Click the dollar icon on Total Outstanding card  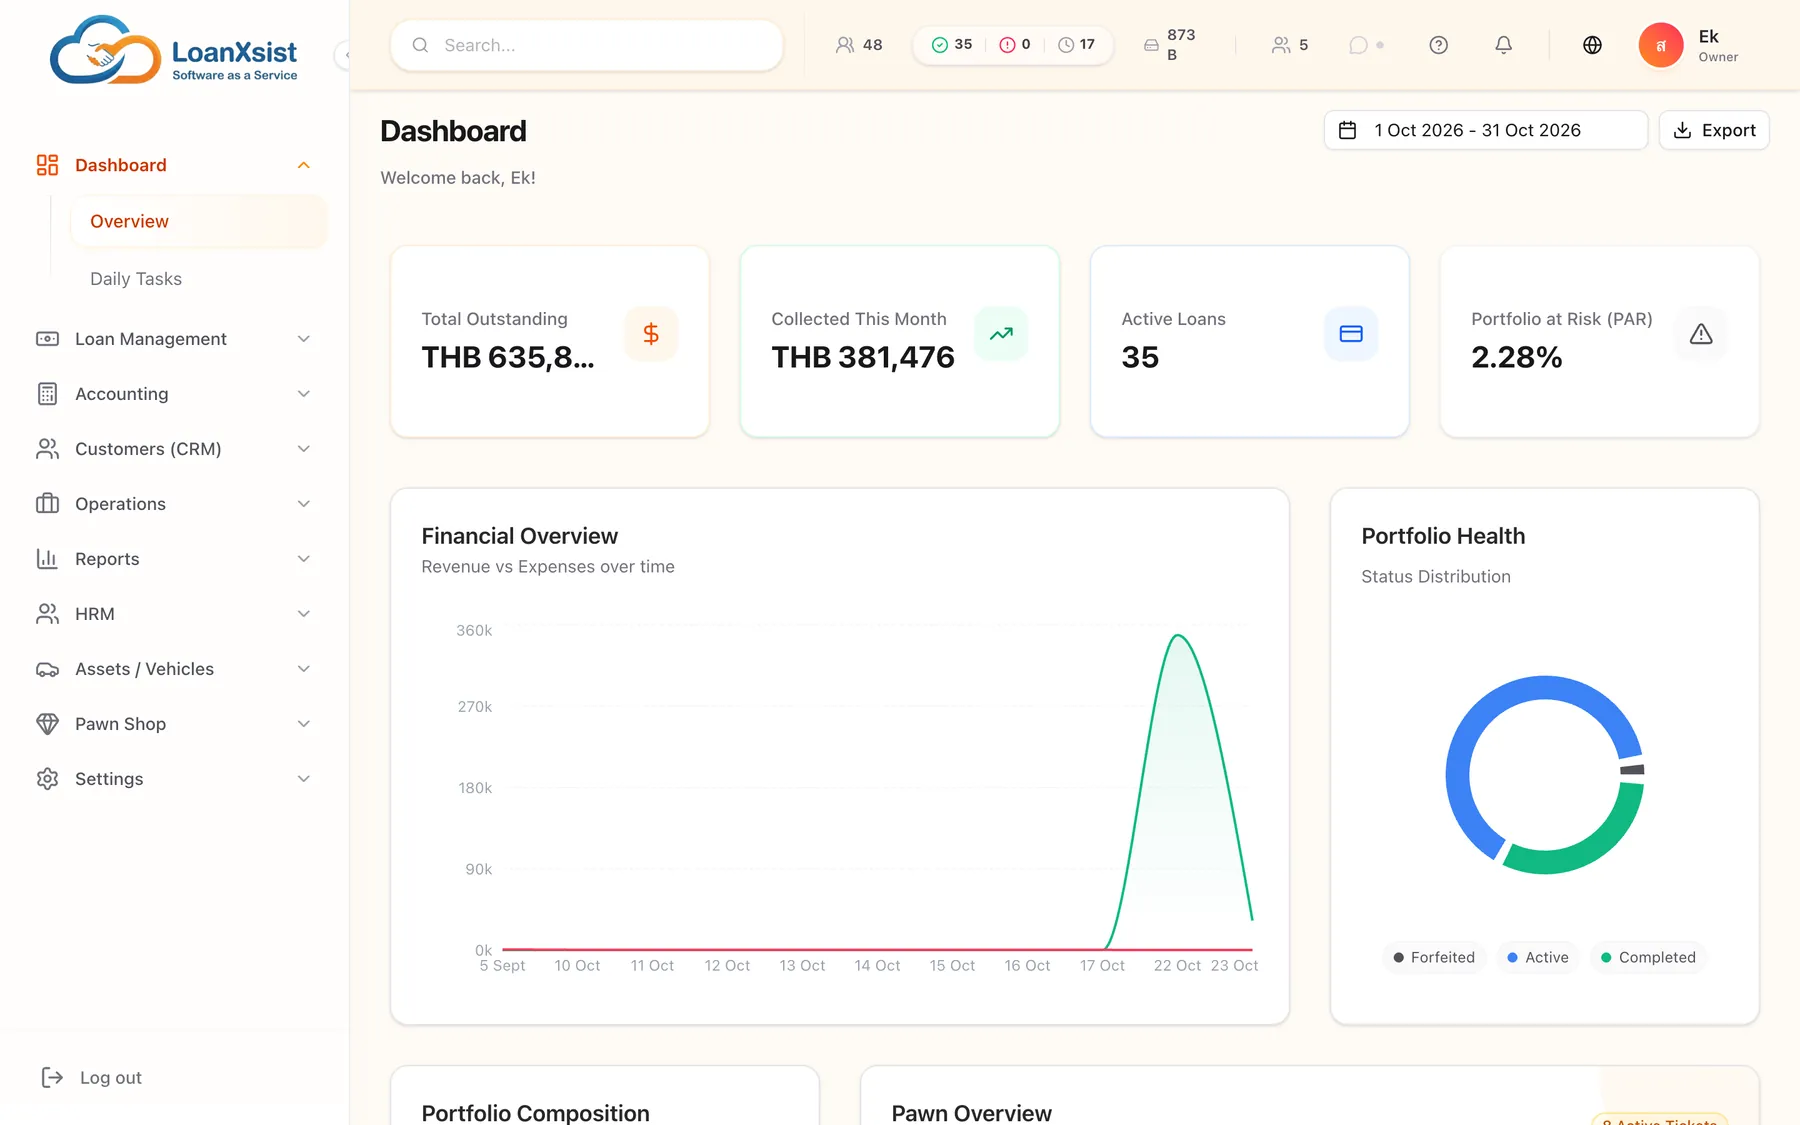[x=651, y=334]
